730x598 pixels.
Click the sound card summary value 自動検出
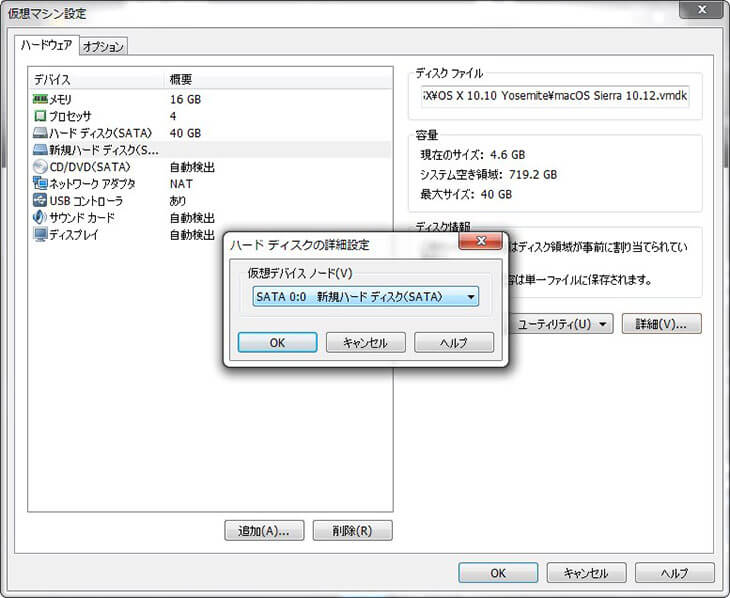(192, 217)
